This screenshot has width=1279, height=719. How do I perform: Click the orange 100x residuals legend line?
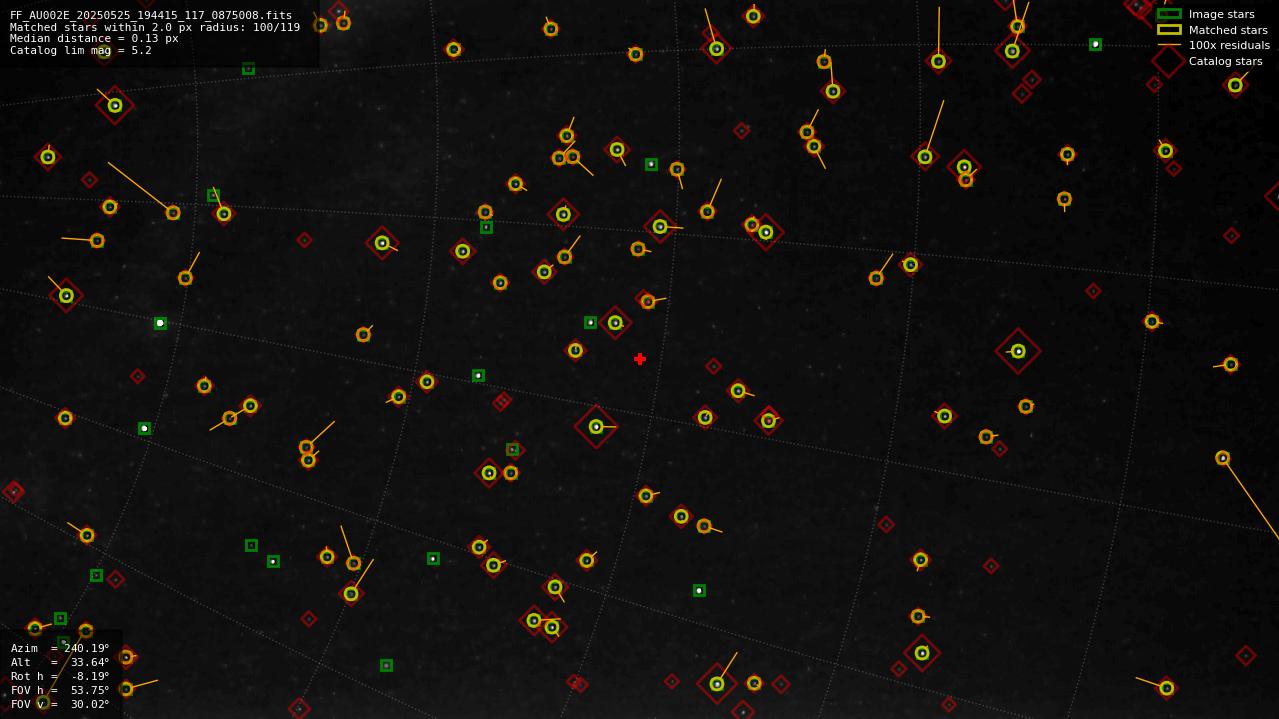(1169, 45)
